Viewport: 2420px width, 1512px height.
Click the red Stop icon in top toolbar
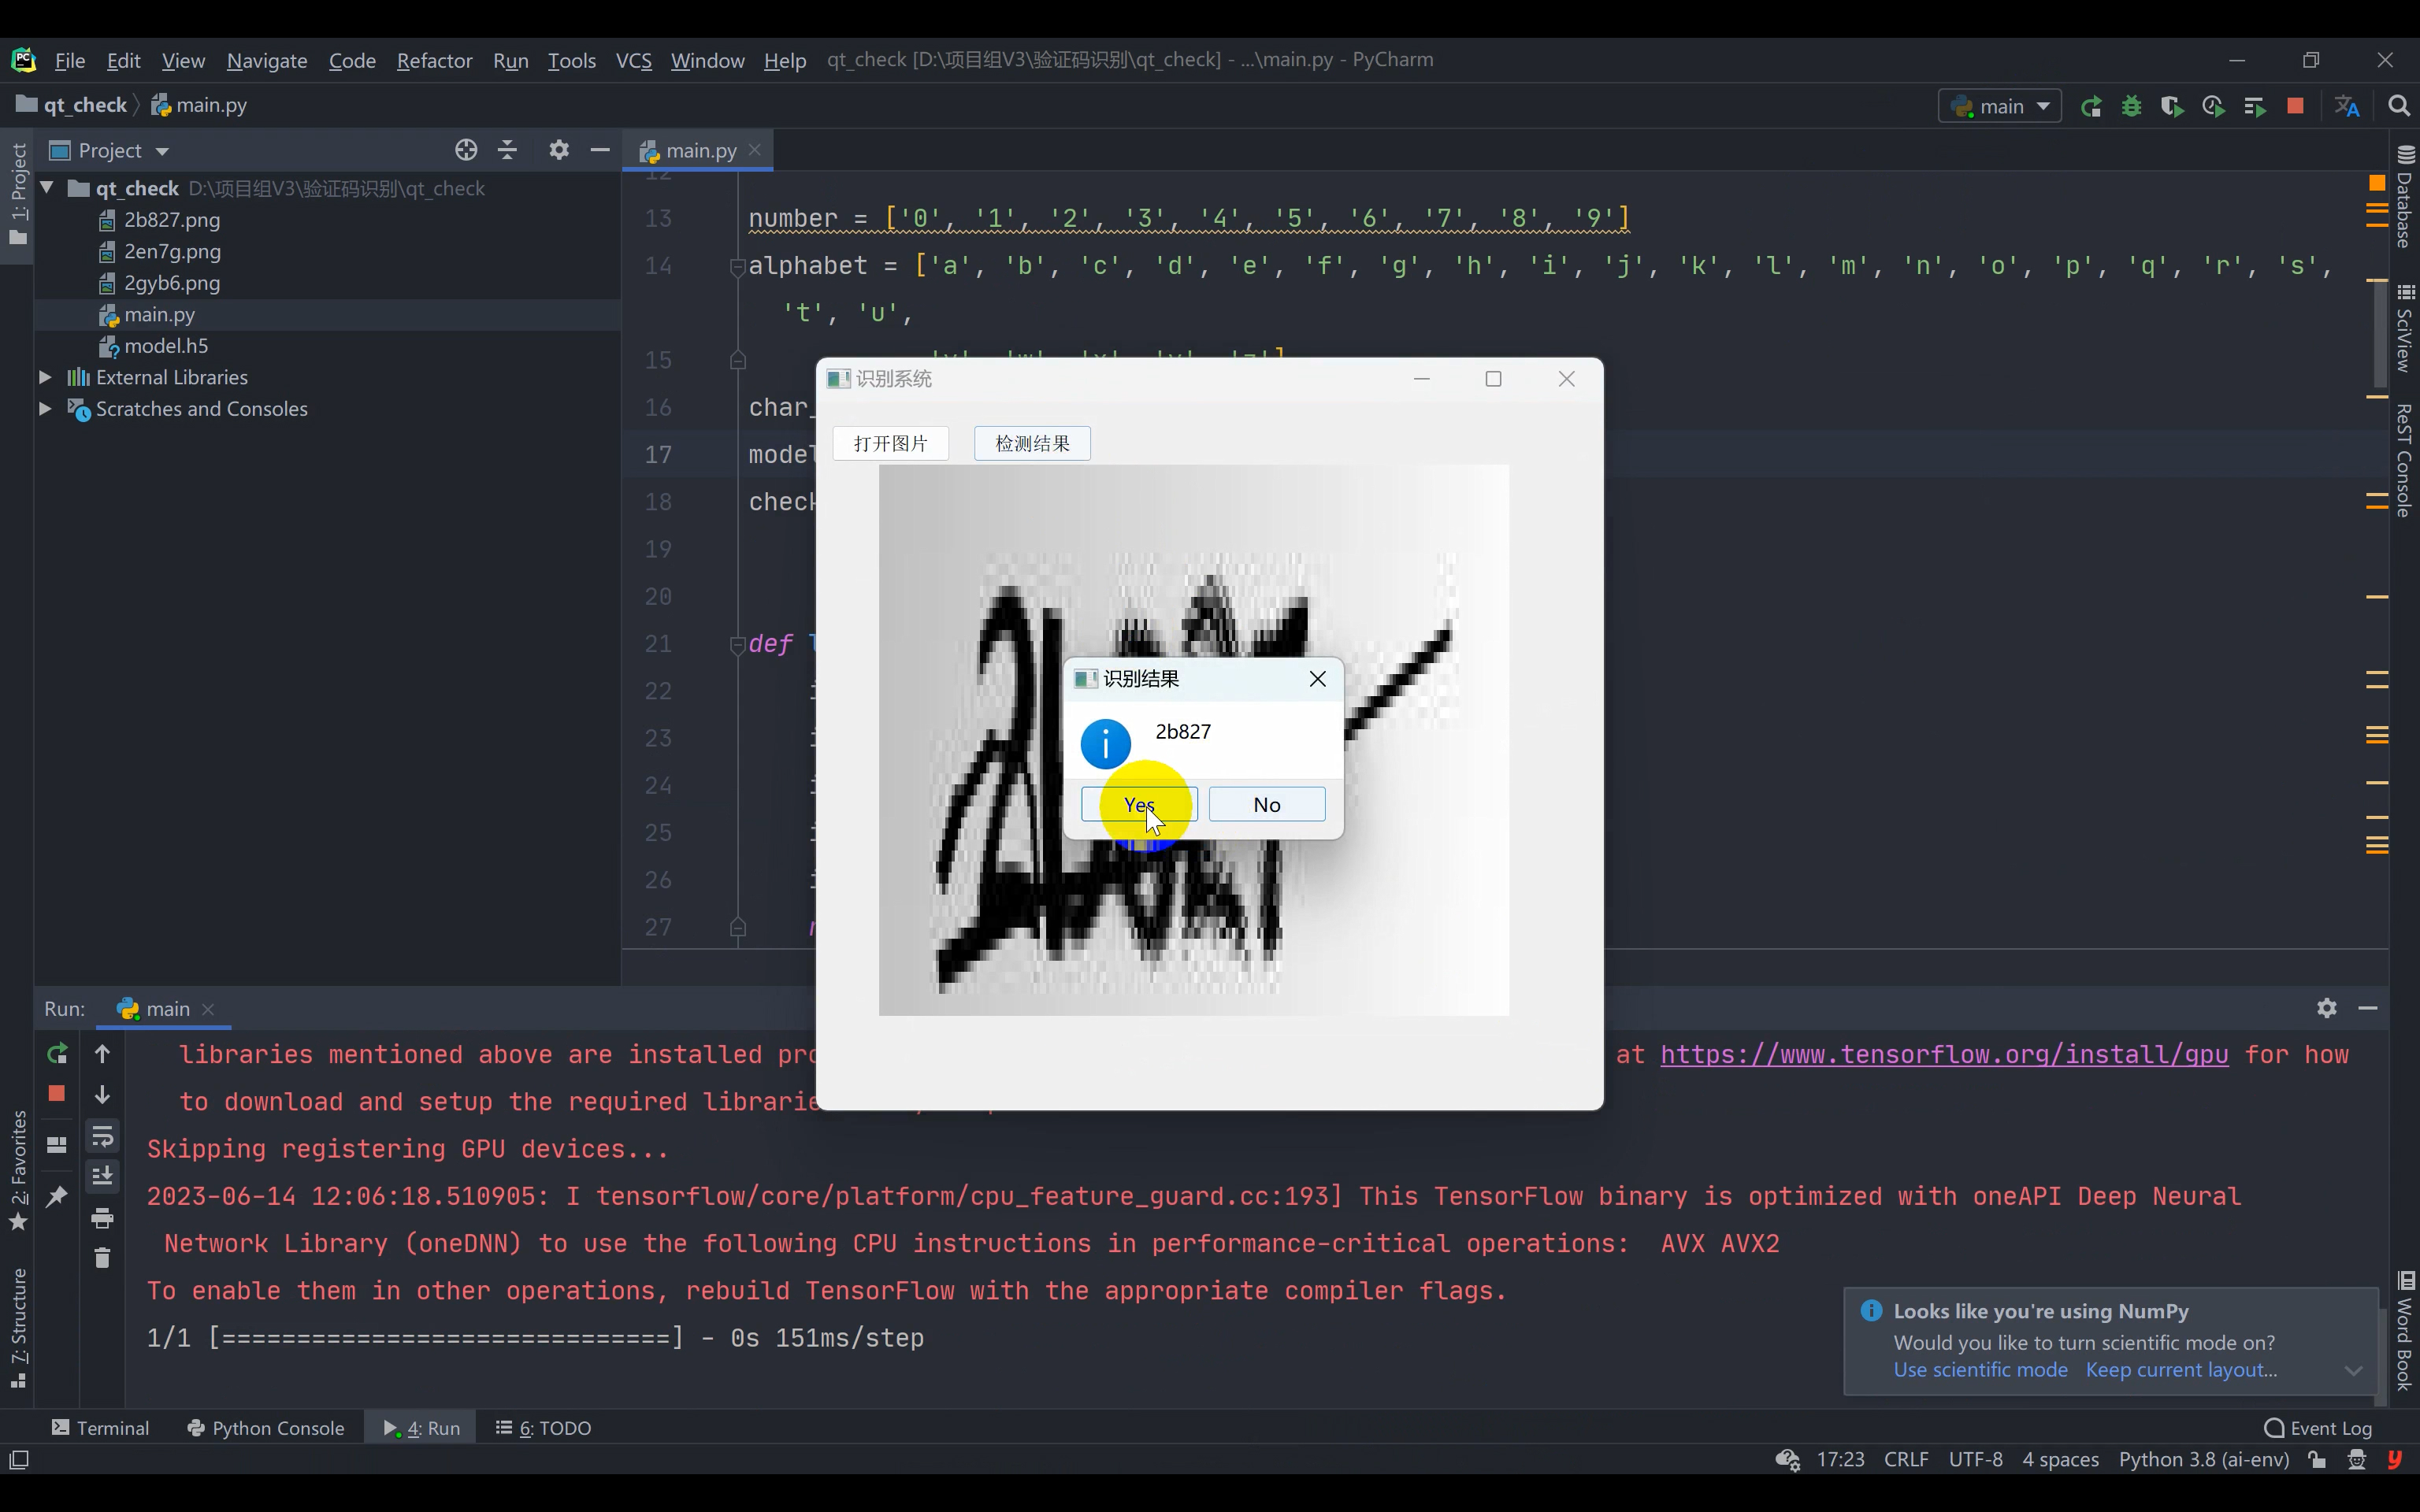point(2295,106)
